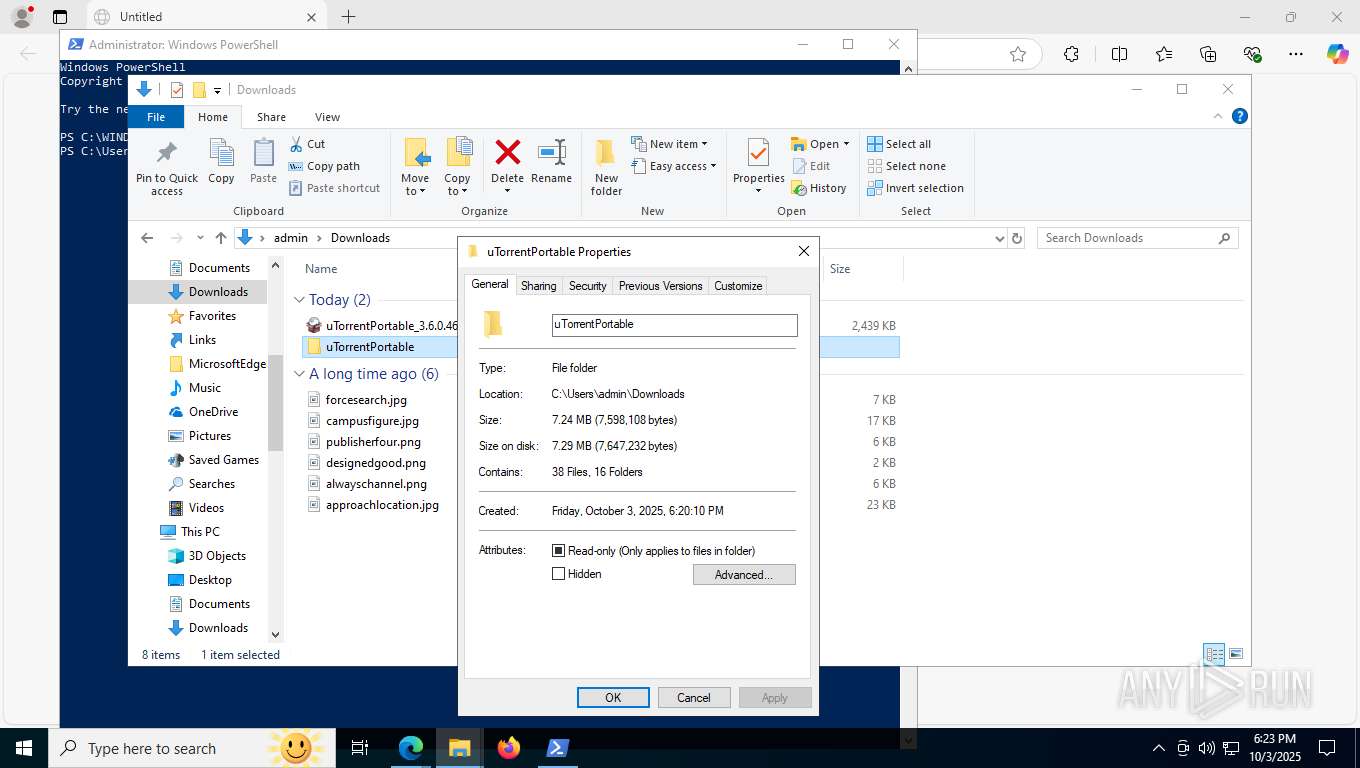
Task: Collapse the ribbon with the chevron
Action: [x=1219, y=116]
